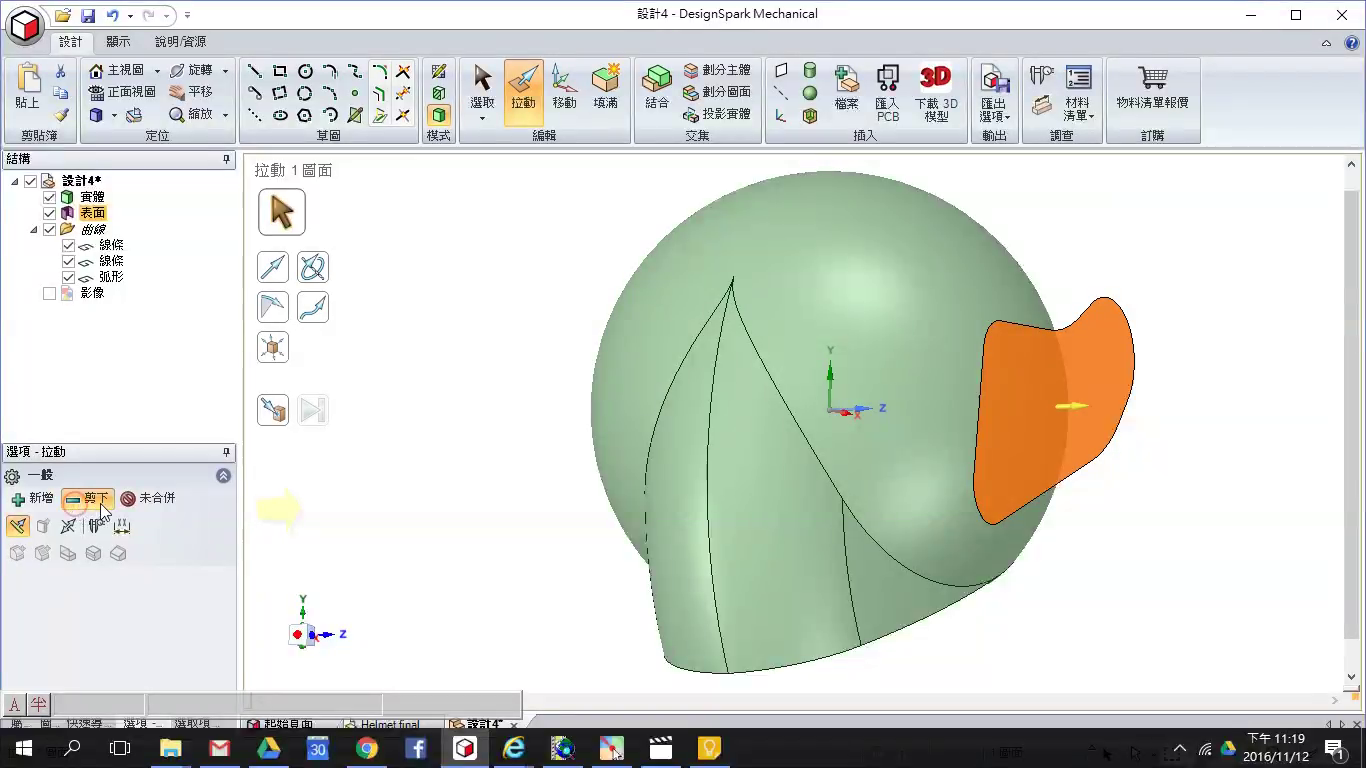The width and height of the screenshot is (1366, 768).
Task: Click the 貼上 paste icon
Action: tap(27, 87)
